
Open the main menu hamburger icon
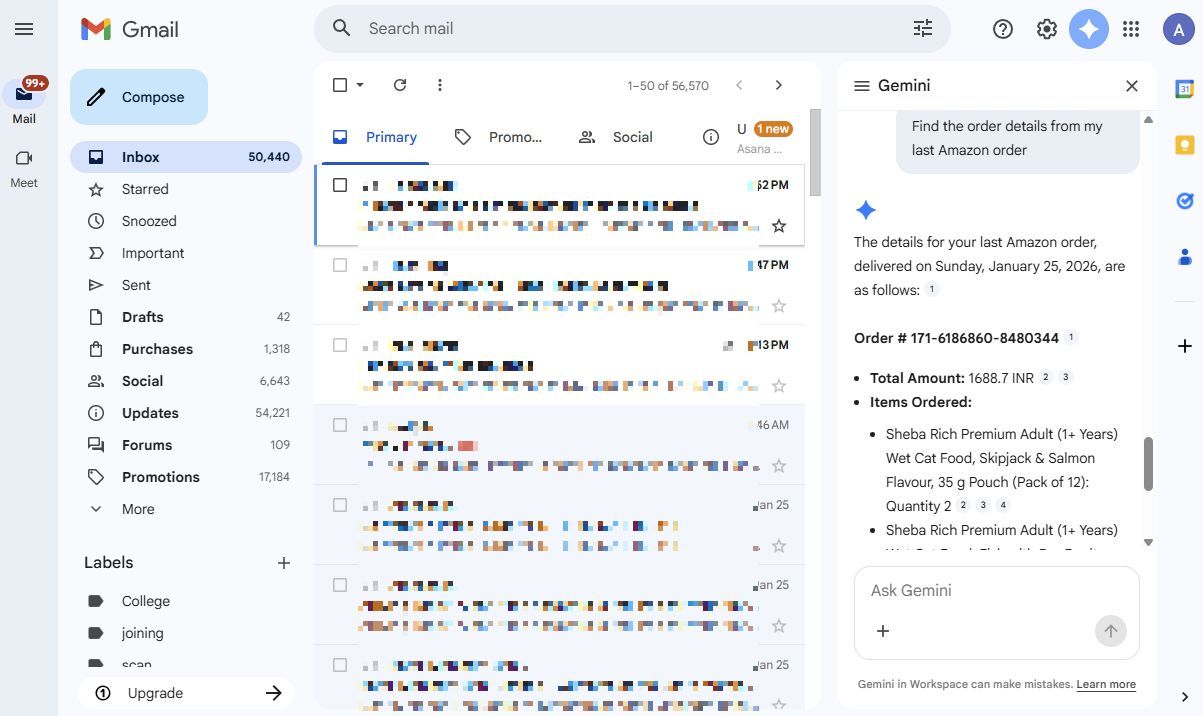(x=24, y=29)
